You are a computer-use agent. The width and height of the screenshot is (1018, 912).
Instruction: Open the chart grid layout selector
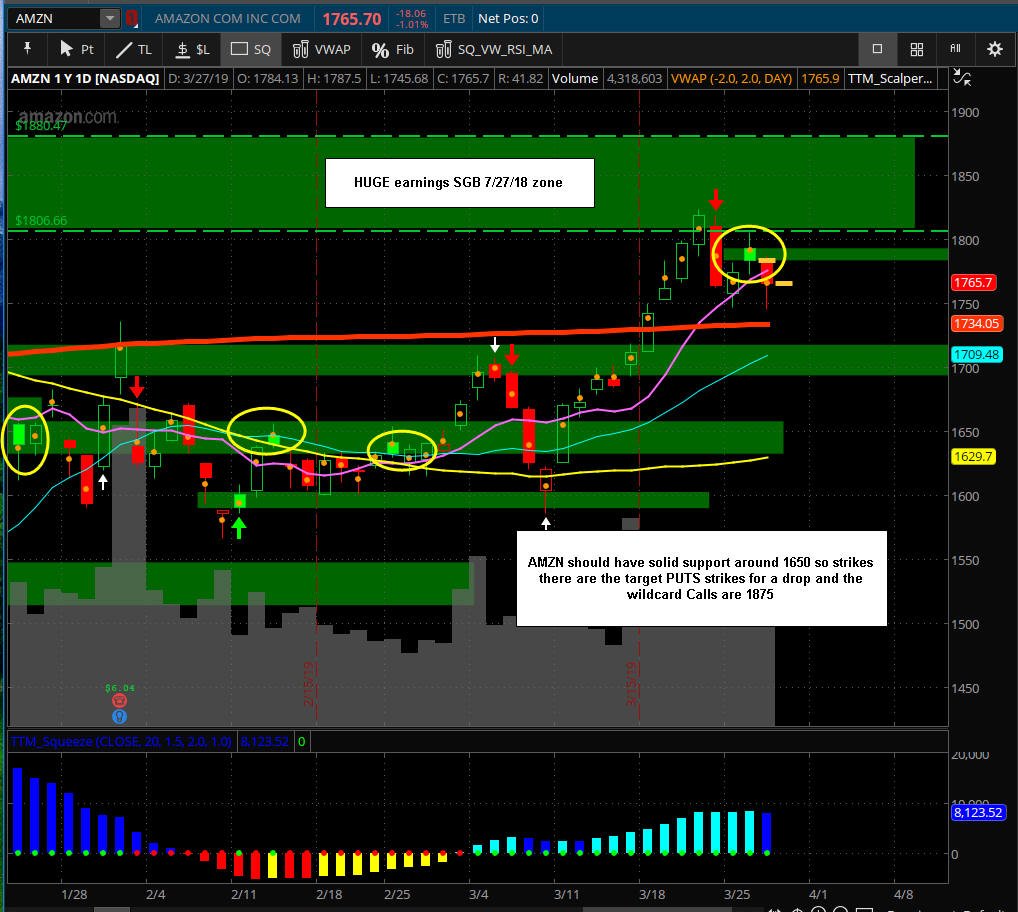(x=917, y=49)
